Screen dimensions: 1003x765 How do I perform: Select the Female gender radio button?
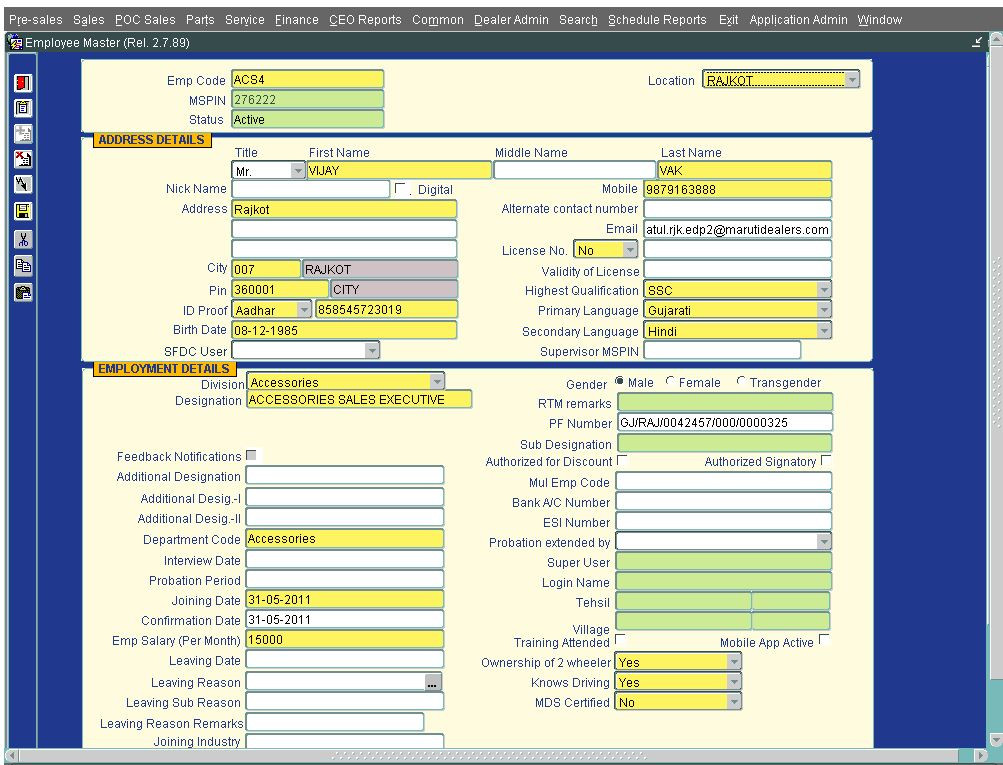pos(671,383)
